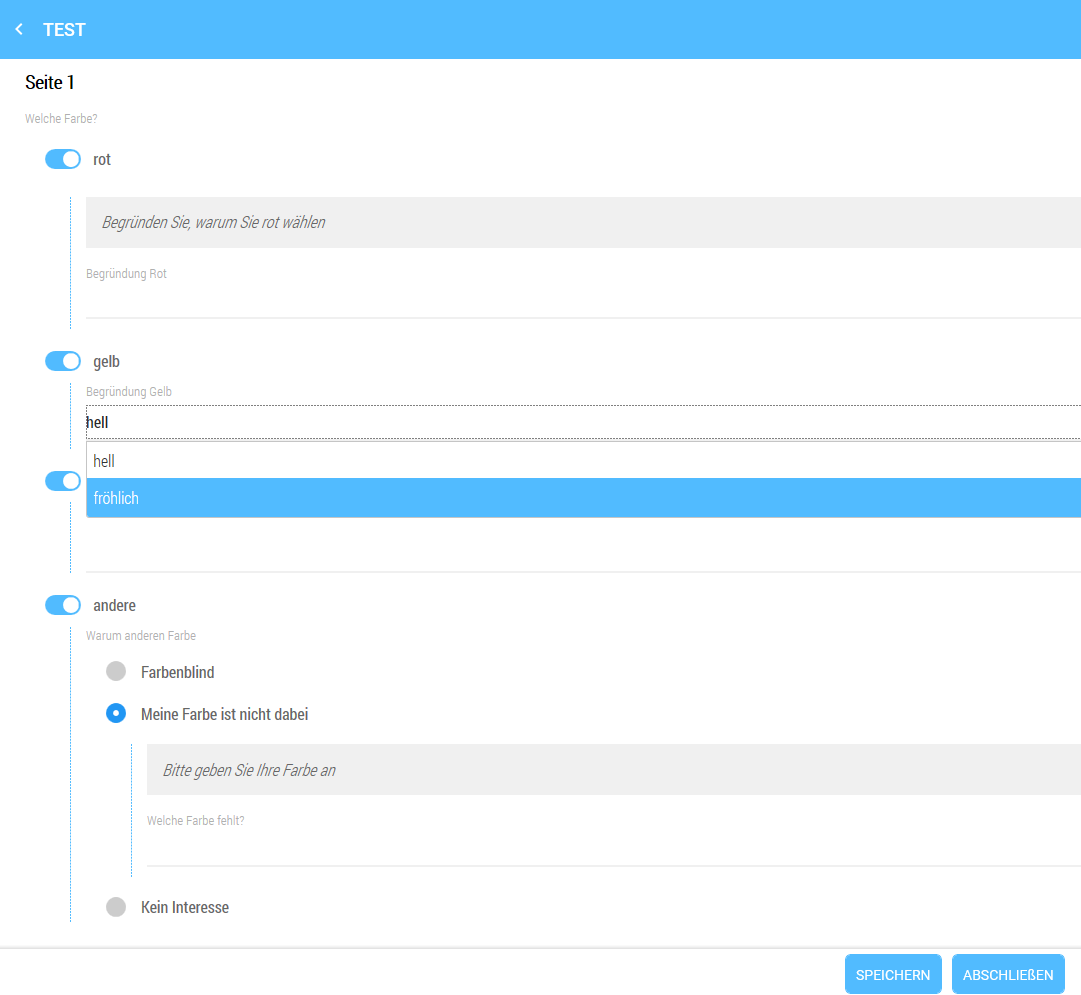Toggle the gelb switch
Image resolution: width=1081 pixels, height=995 pixels.
pyautogui.click(x=63, y=361)
